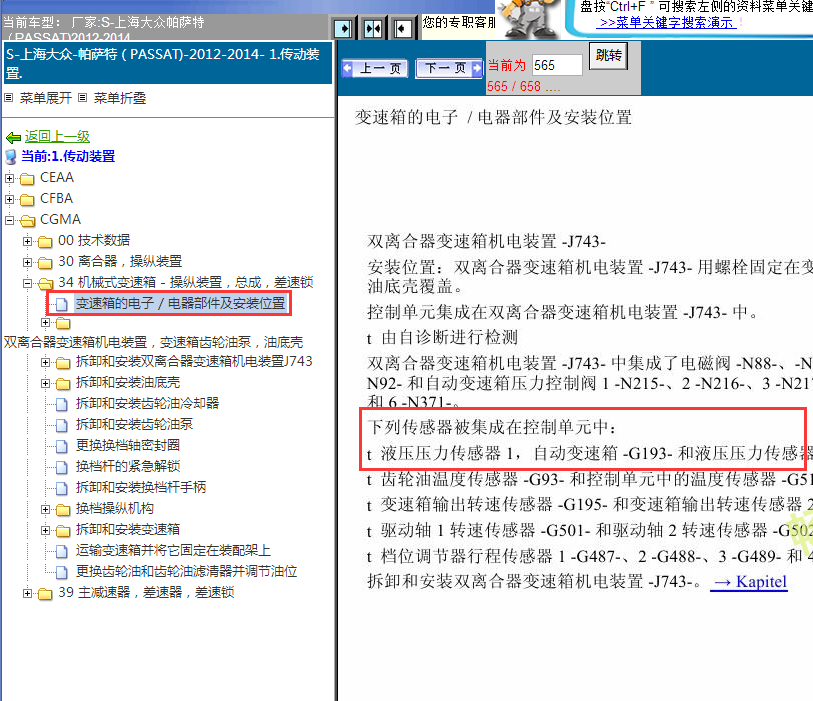Click document icon for 拆卸和安装齿轮油冷却器

tap(61, 404)
